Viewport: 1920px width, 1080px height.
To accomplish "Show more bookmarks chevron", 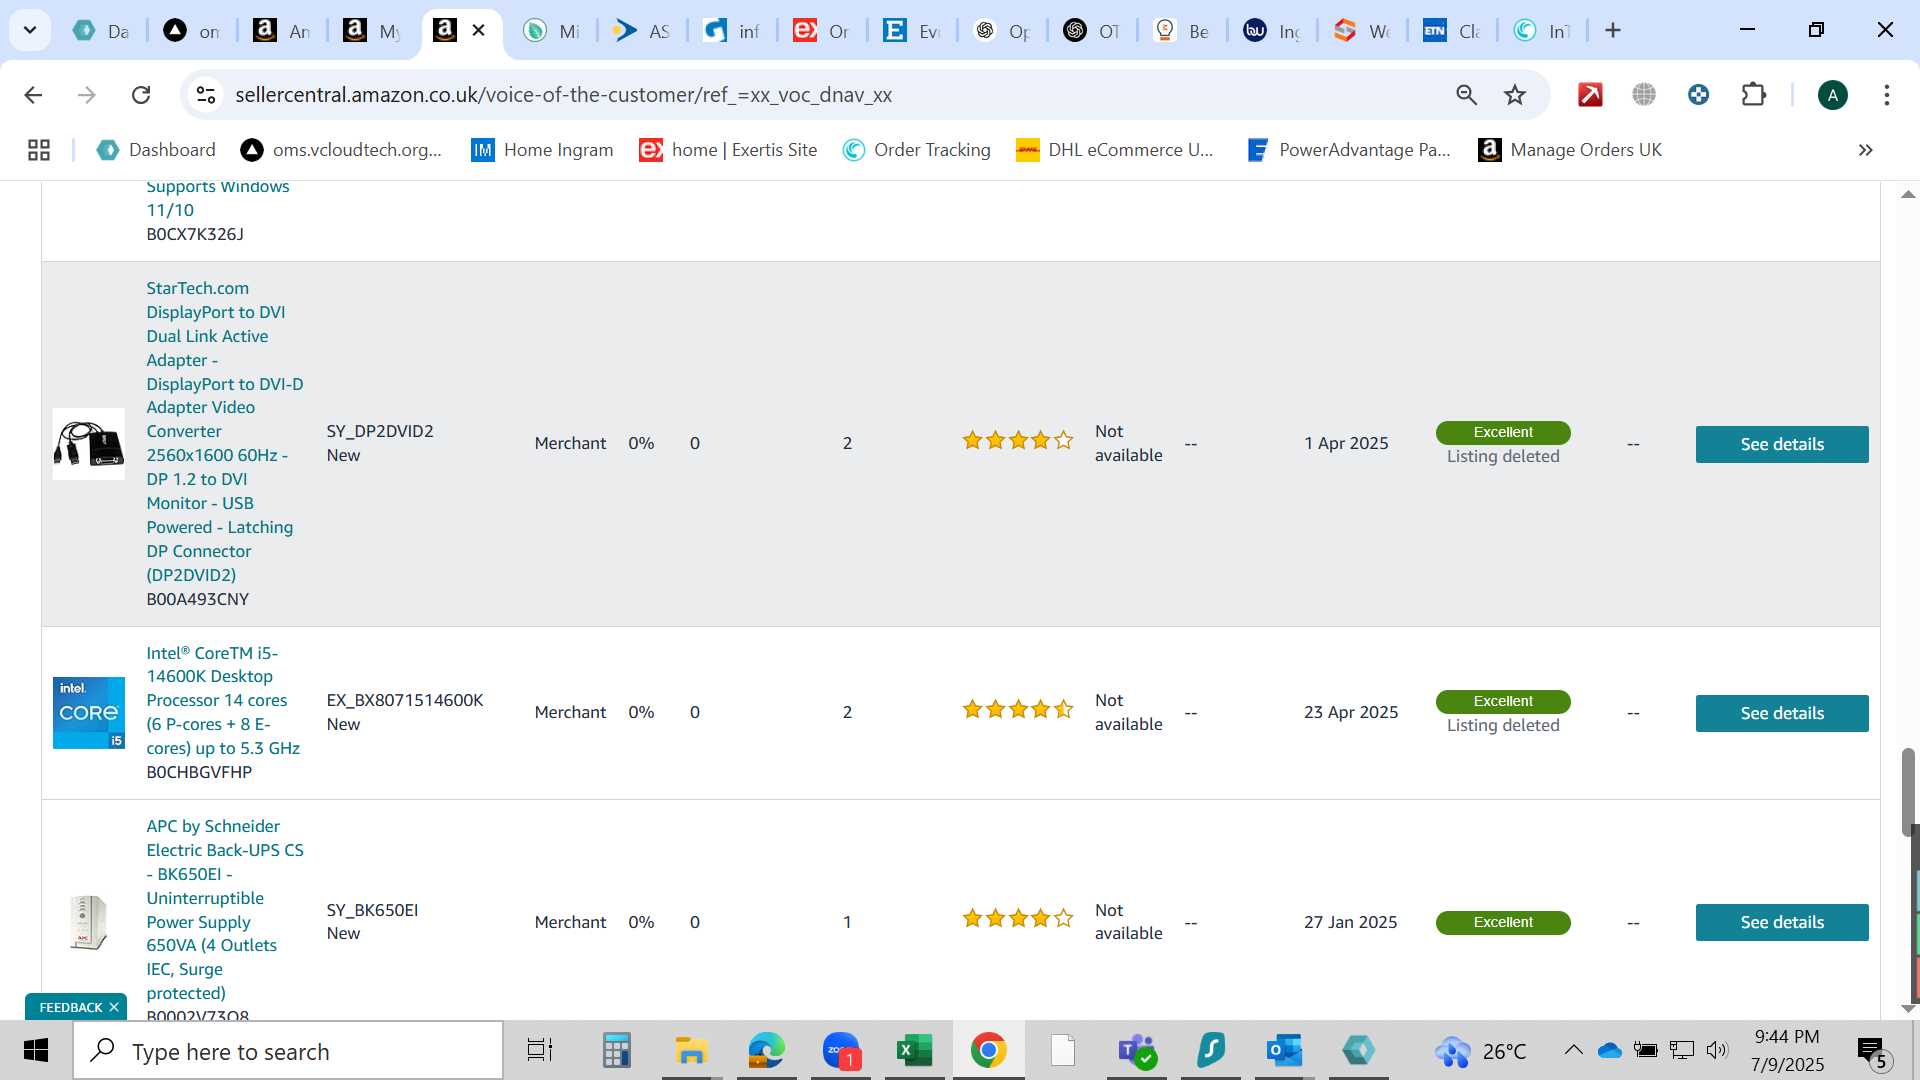I will click(x=1865, y=150).
